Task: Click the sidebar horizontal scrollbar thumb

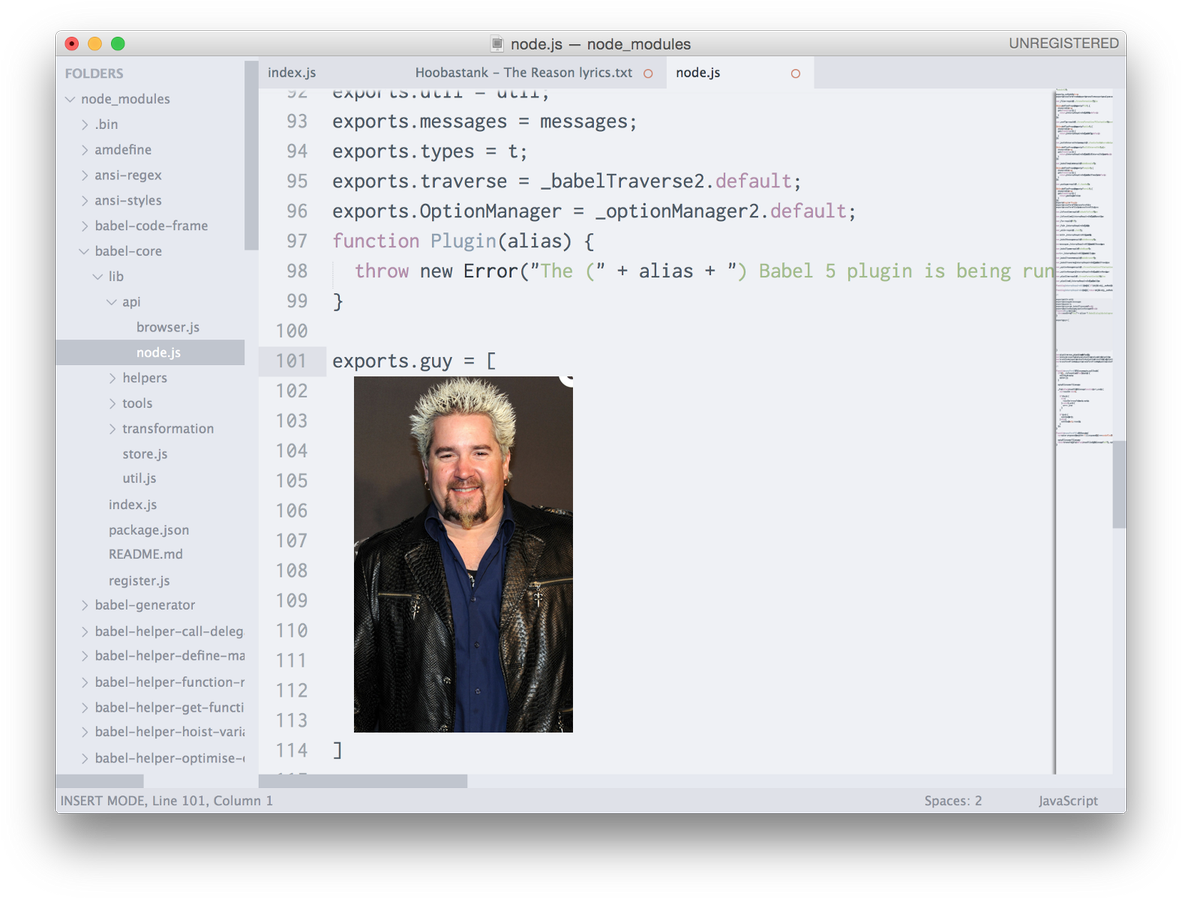Action: (x=99, y=781)
